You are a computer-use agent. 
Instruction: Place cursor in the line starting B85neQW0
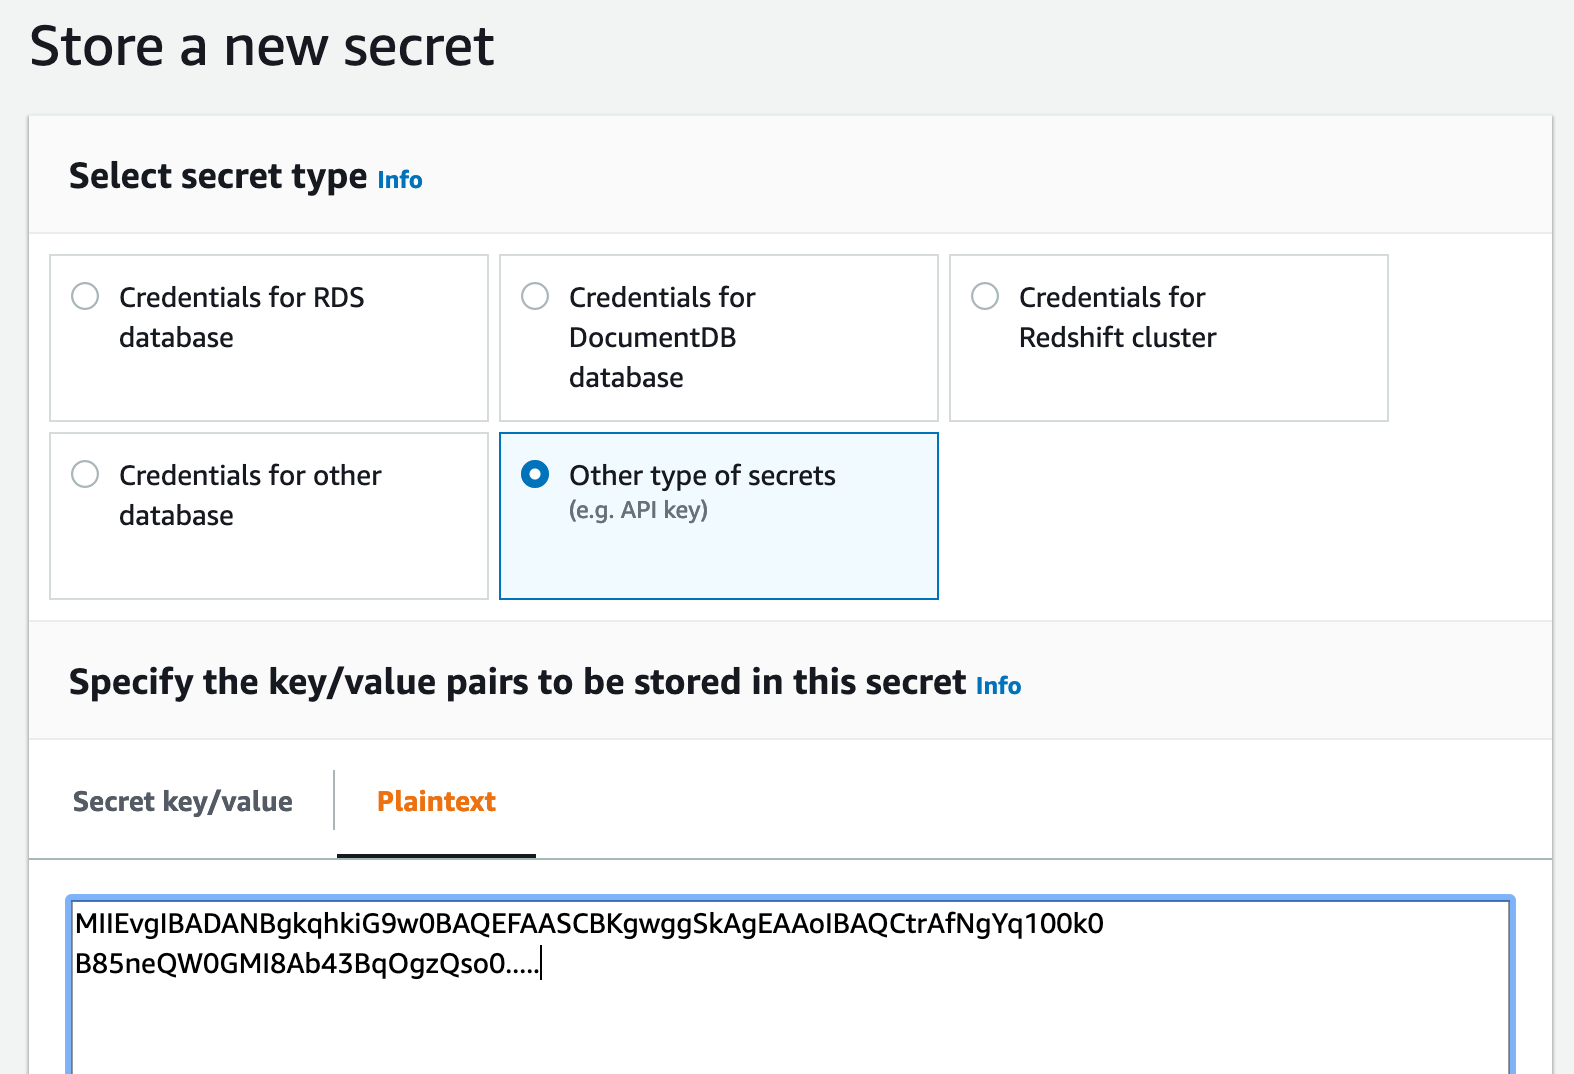tap(307, 964)
